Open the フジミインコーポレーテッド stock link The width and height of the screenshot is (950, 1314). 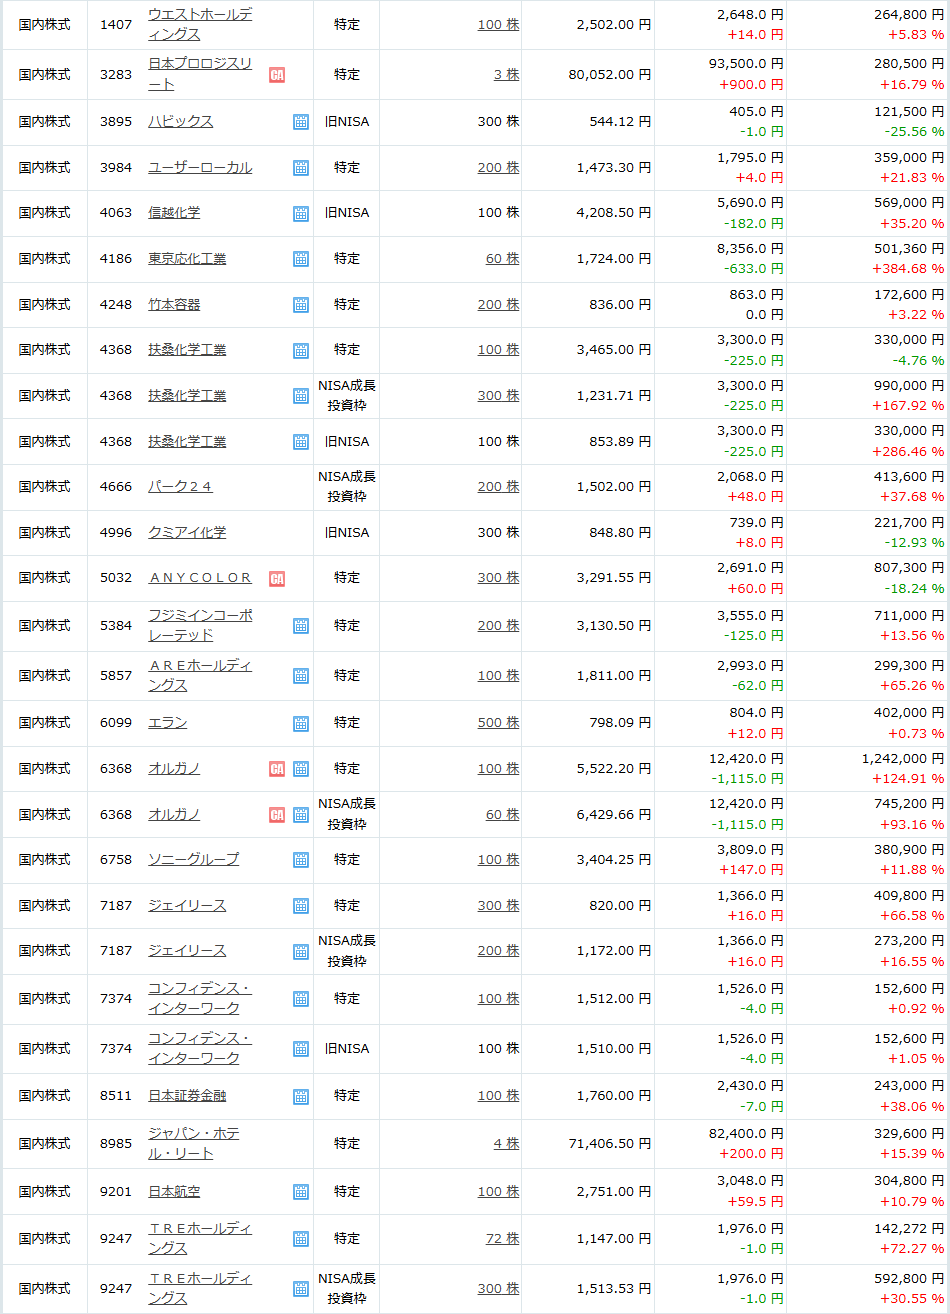200,625
